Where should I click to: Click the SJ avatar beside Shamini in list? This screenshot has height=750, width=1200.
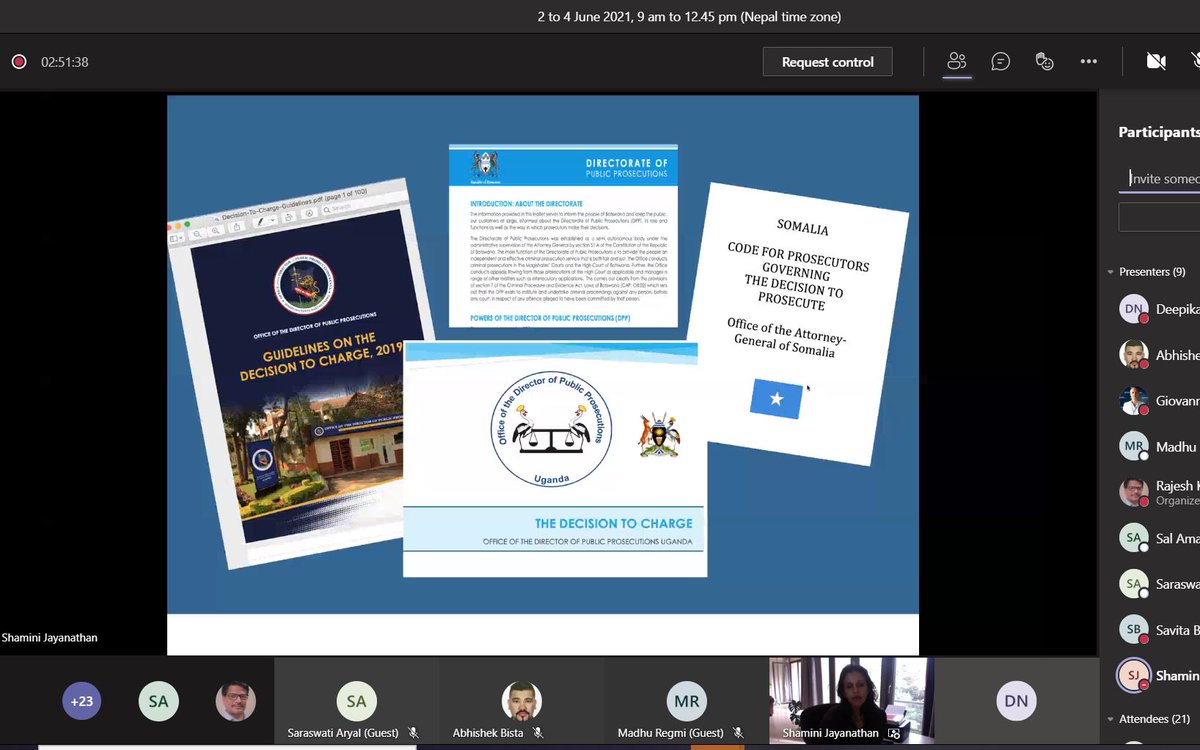(x=1133, y=676)
